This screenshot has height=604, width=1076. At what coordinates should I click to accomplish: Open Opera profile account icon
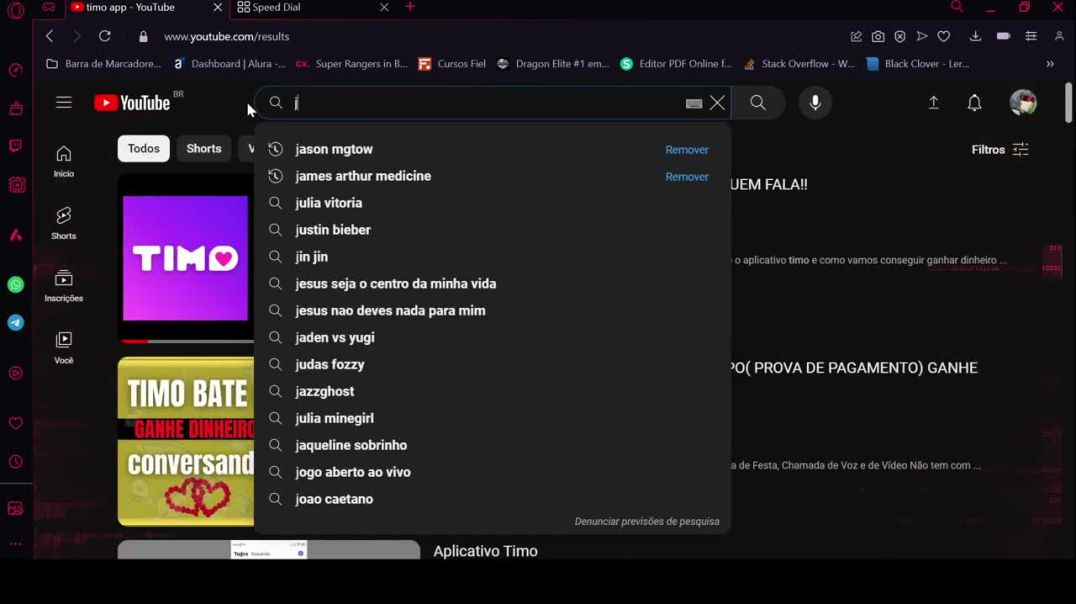[x=1059, y=36]
